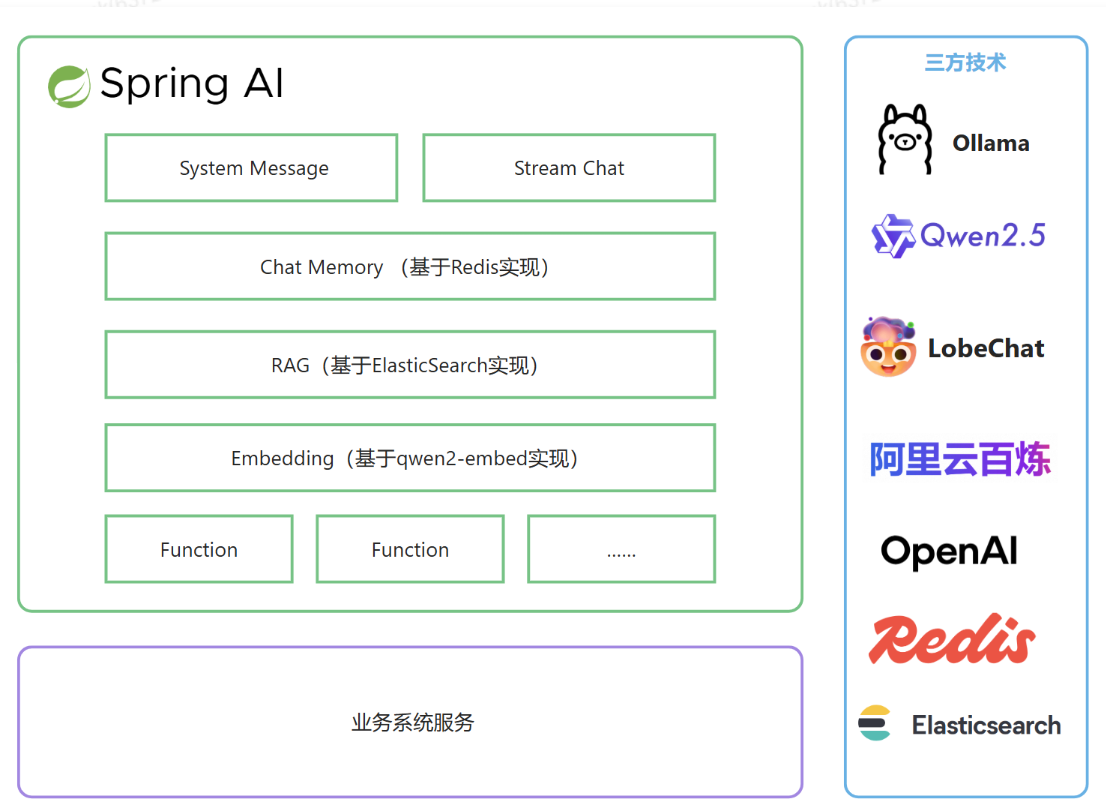Image resolution: width=1106 pixels, height=810 pixels.
Task: Click the Spring AI title text
Action: [192, 84]
